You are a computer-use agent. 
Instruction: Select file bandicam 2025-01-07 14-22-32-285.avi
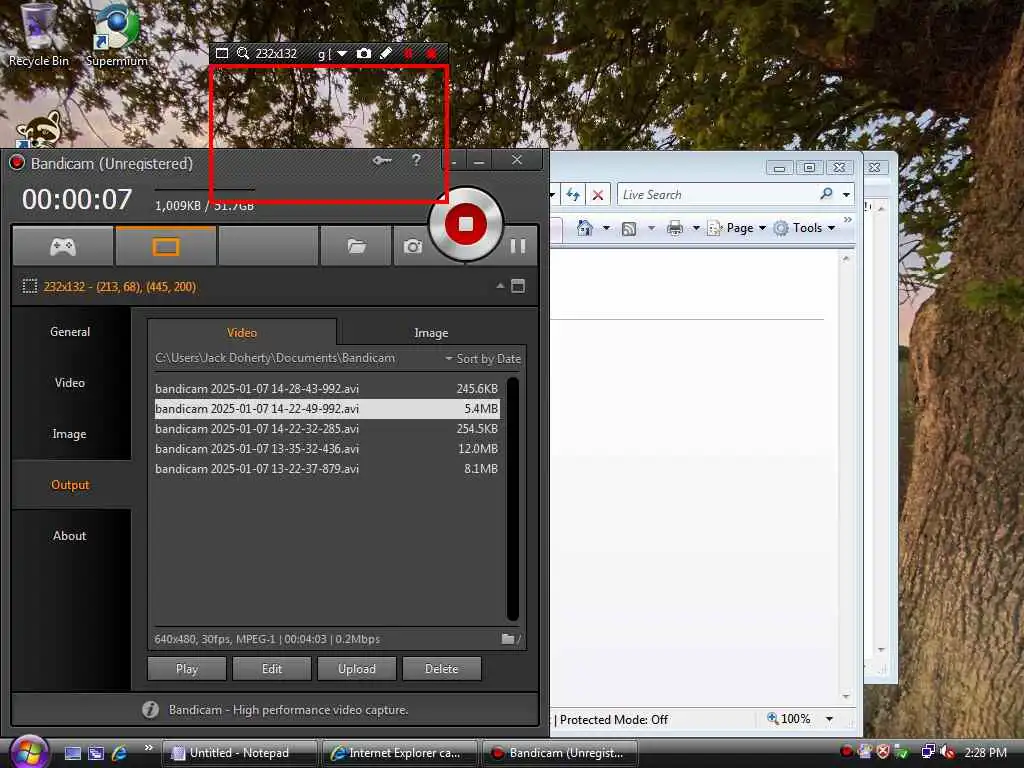[327, 429]
